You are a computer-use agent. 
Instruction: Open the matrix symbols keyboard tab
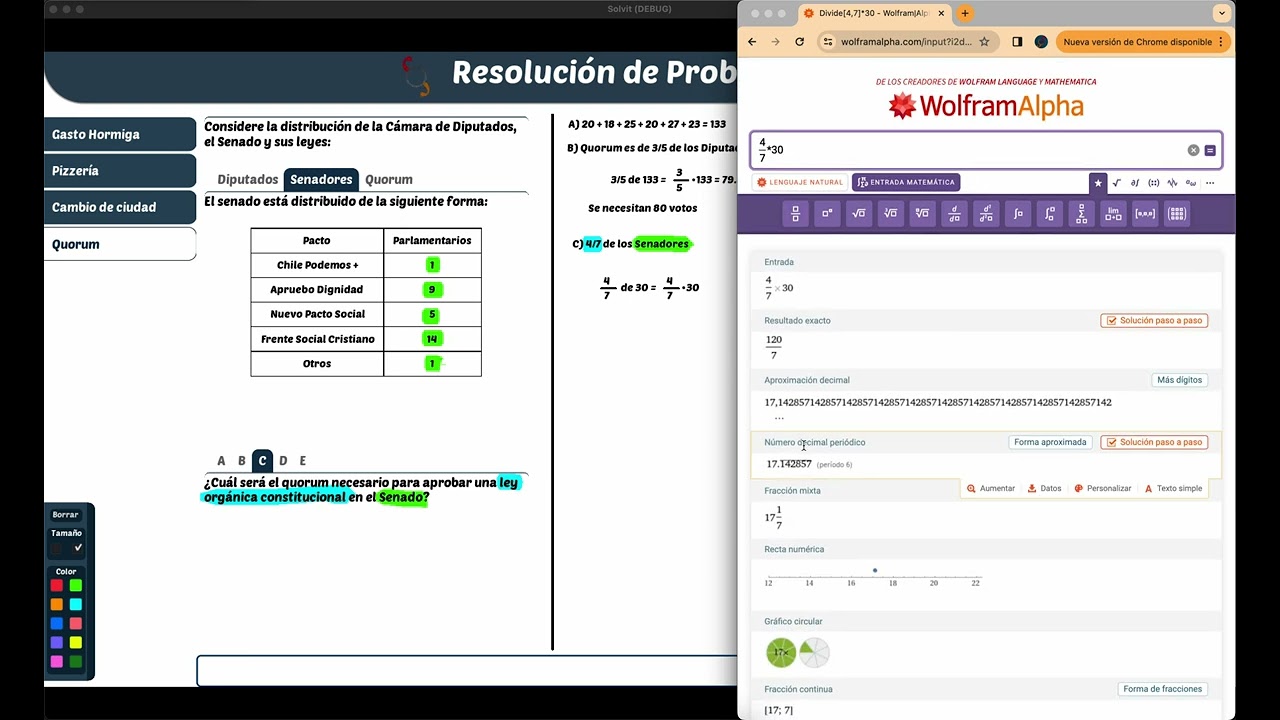click(1154, 183)
